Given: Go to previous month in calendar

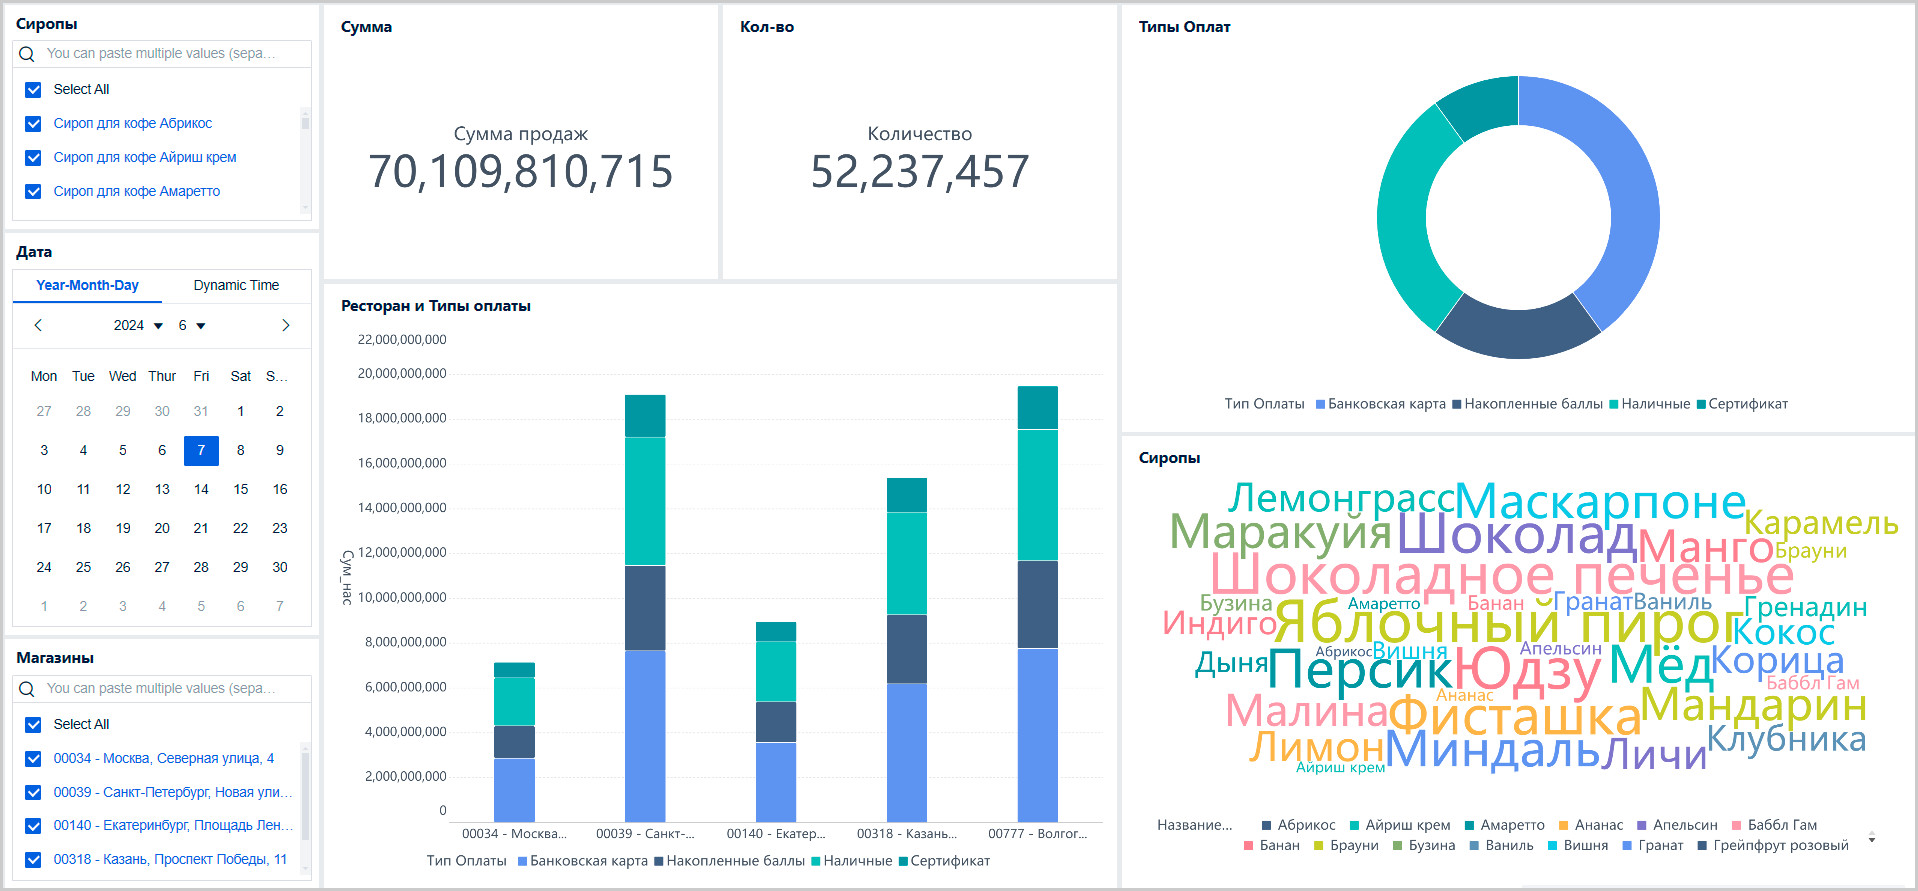Looking at the screenshot, I should click(38, 325).
